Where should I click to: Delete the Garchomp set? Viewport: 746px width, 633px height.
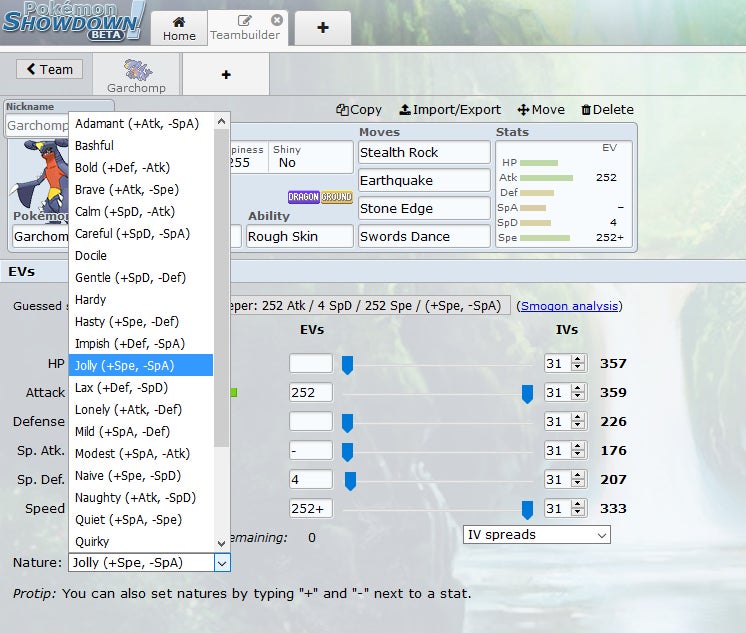[x=606, y=109]
